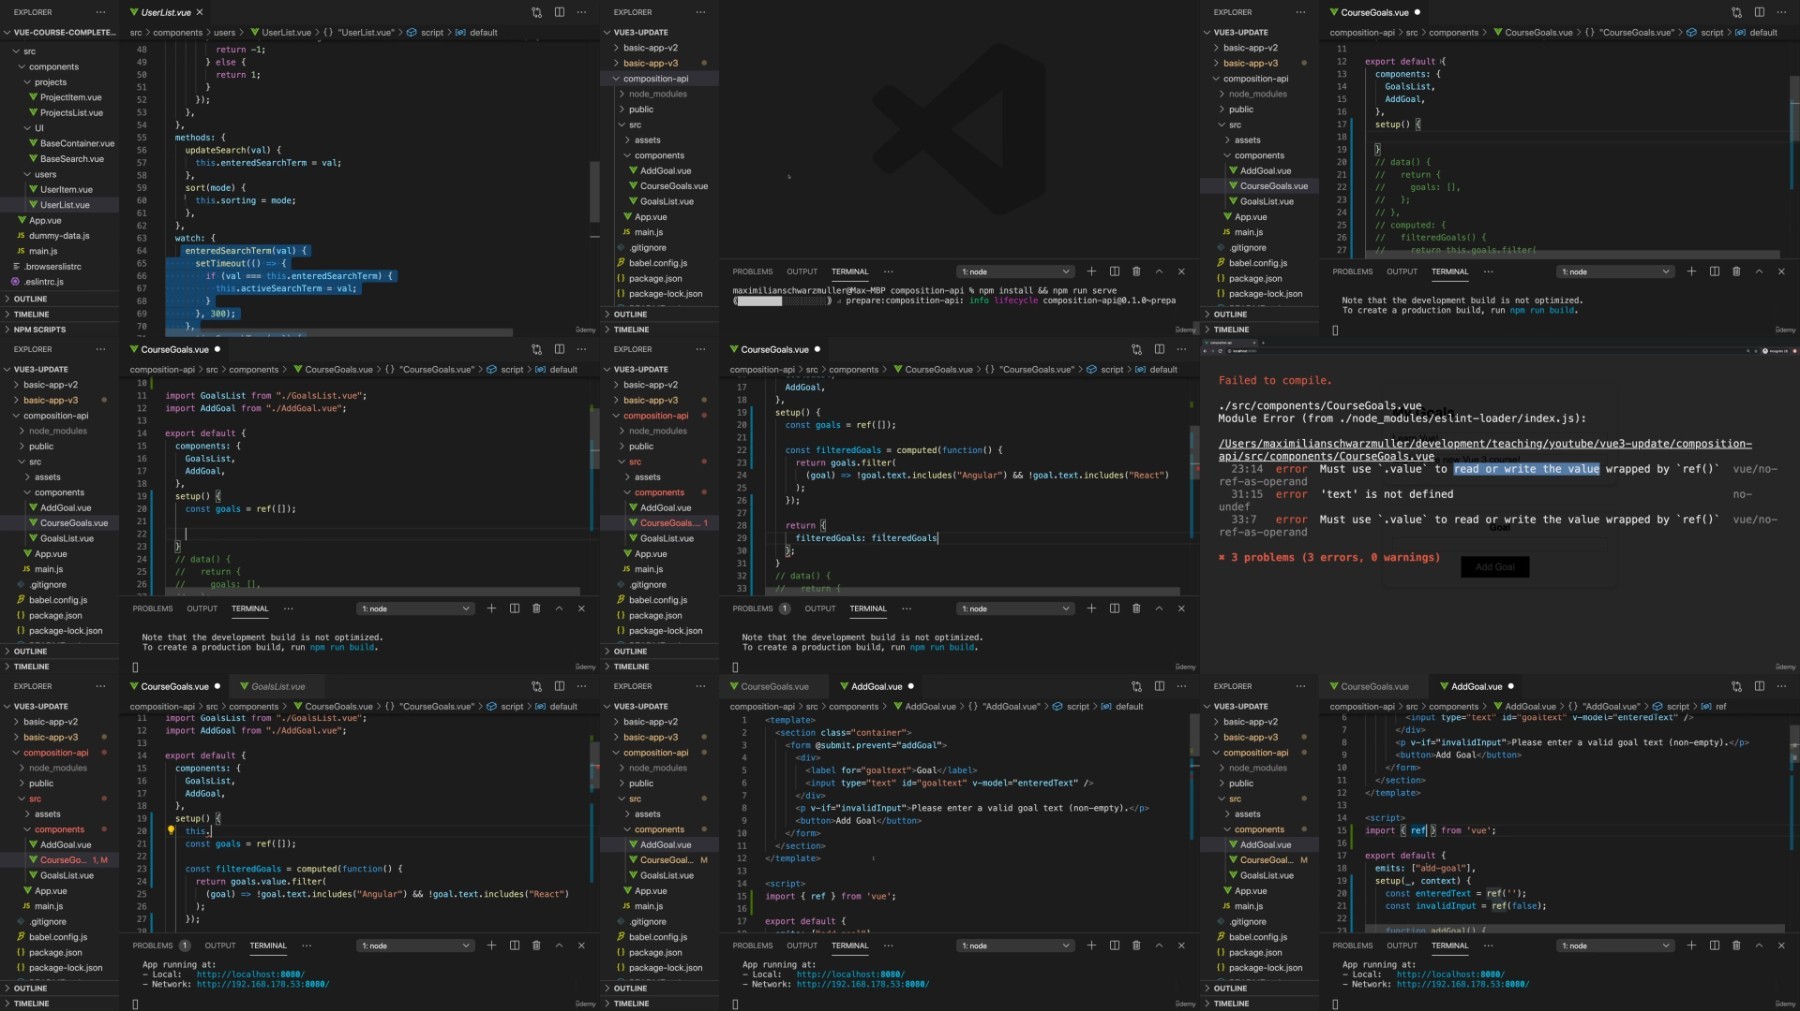Split terminal icon above npm install command
Image resolution: width=1800 pixels, height=1011 pixels.
tap(1114, 271)
